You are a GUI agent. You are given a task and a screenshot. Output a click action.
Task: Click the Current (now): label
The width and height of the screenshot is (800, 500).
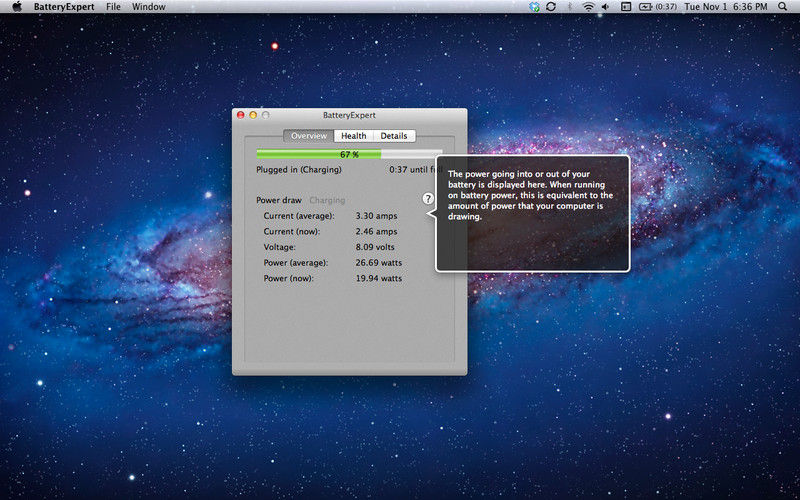(x=292, y=232)
